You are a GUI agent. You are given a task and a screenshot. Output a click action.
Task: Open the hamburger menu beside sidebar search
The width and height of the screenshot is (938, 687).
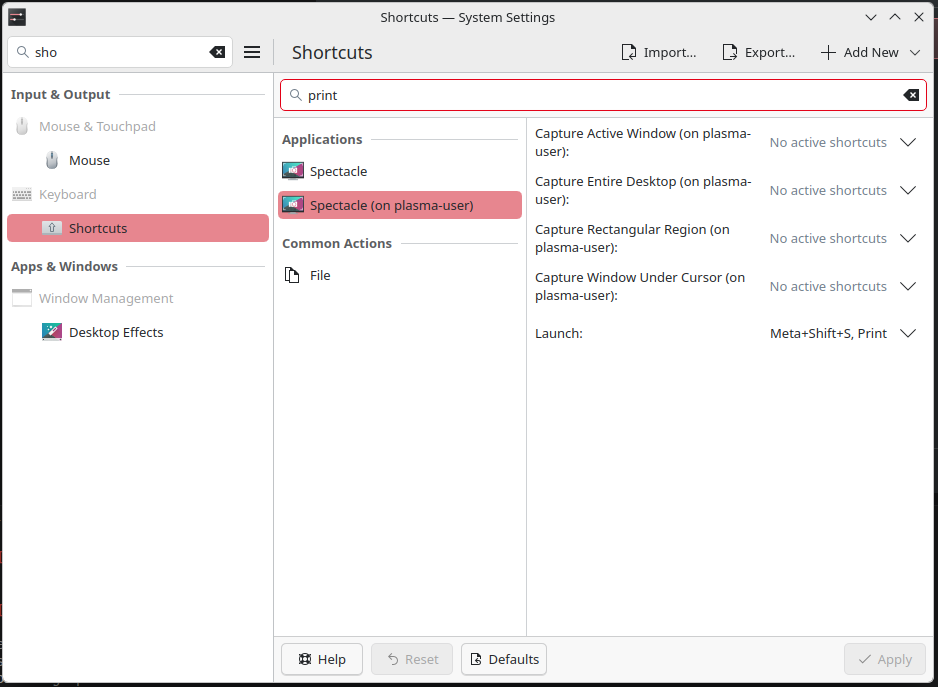pyautogui.click(x=252, y=52)
